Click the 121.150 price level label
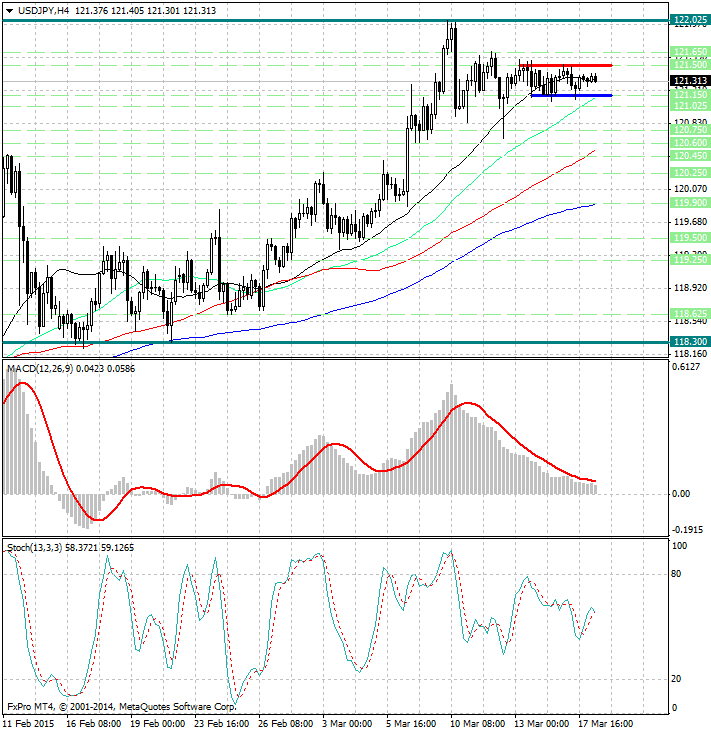The height and width of the screenshot is (732, 711). pos(690,95)
